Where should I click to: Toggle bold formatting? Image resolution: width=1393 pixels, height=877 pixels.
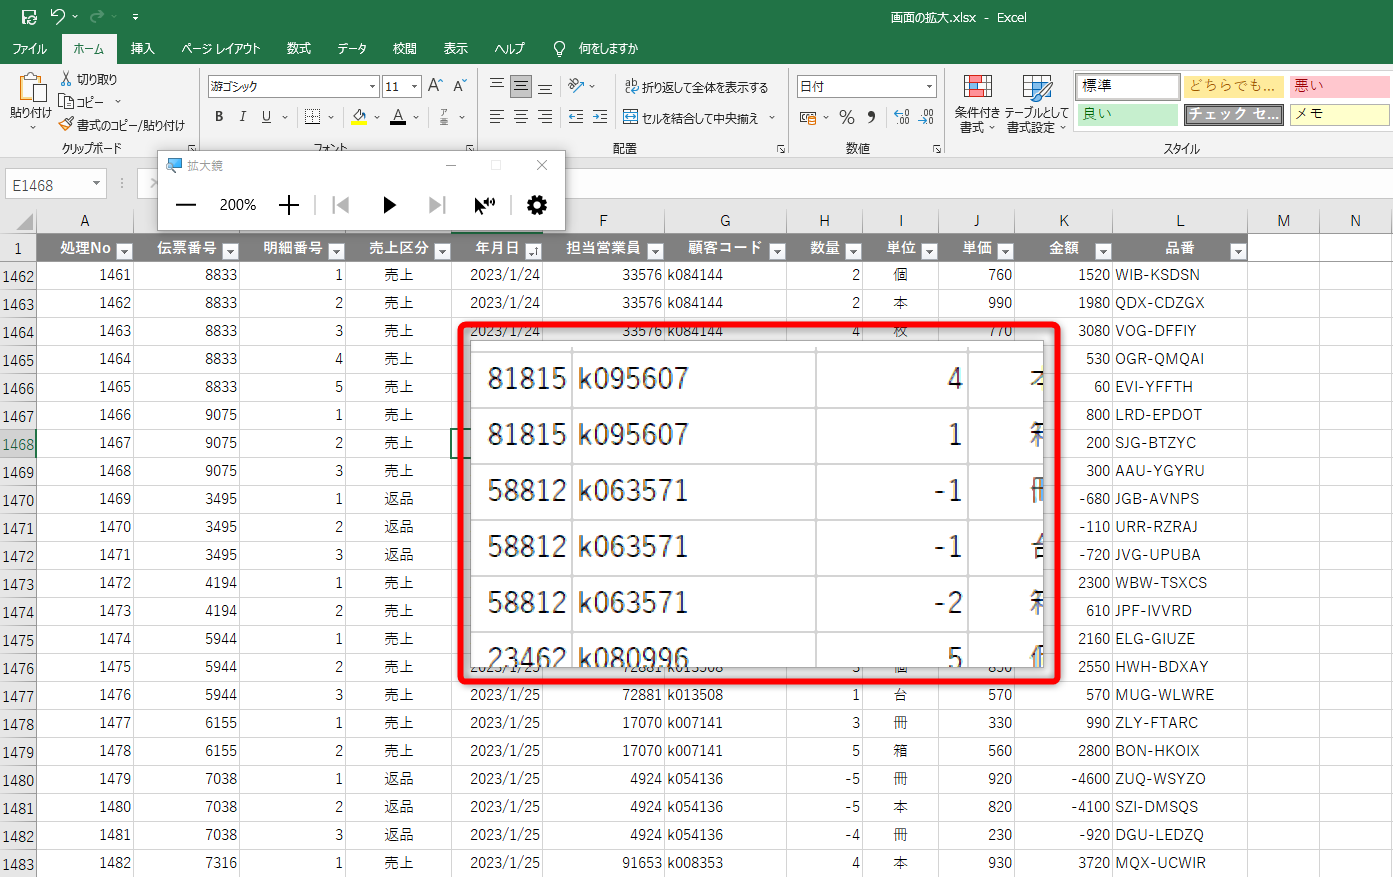[x=219, y=117]
